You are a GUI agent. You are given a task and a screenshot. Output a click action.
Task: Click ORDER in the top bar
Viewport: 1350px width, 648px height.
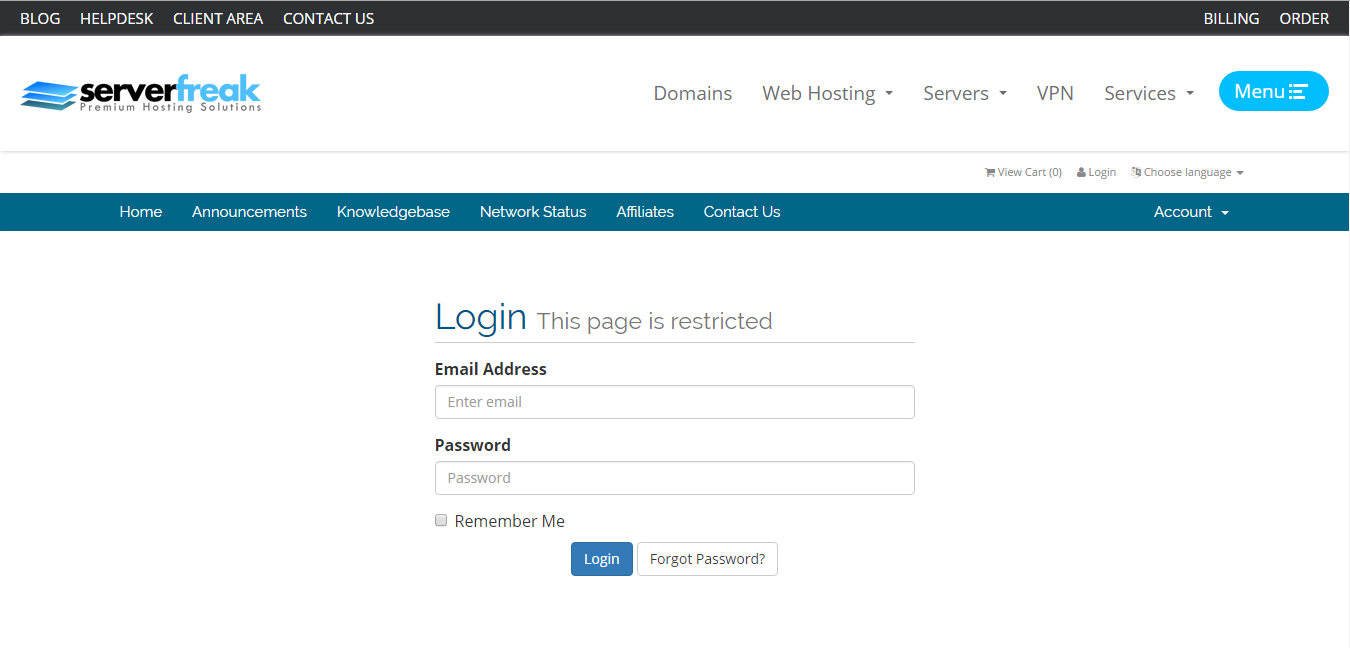click(1304, 18)
